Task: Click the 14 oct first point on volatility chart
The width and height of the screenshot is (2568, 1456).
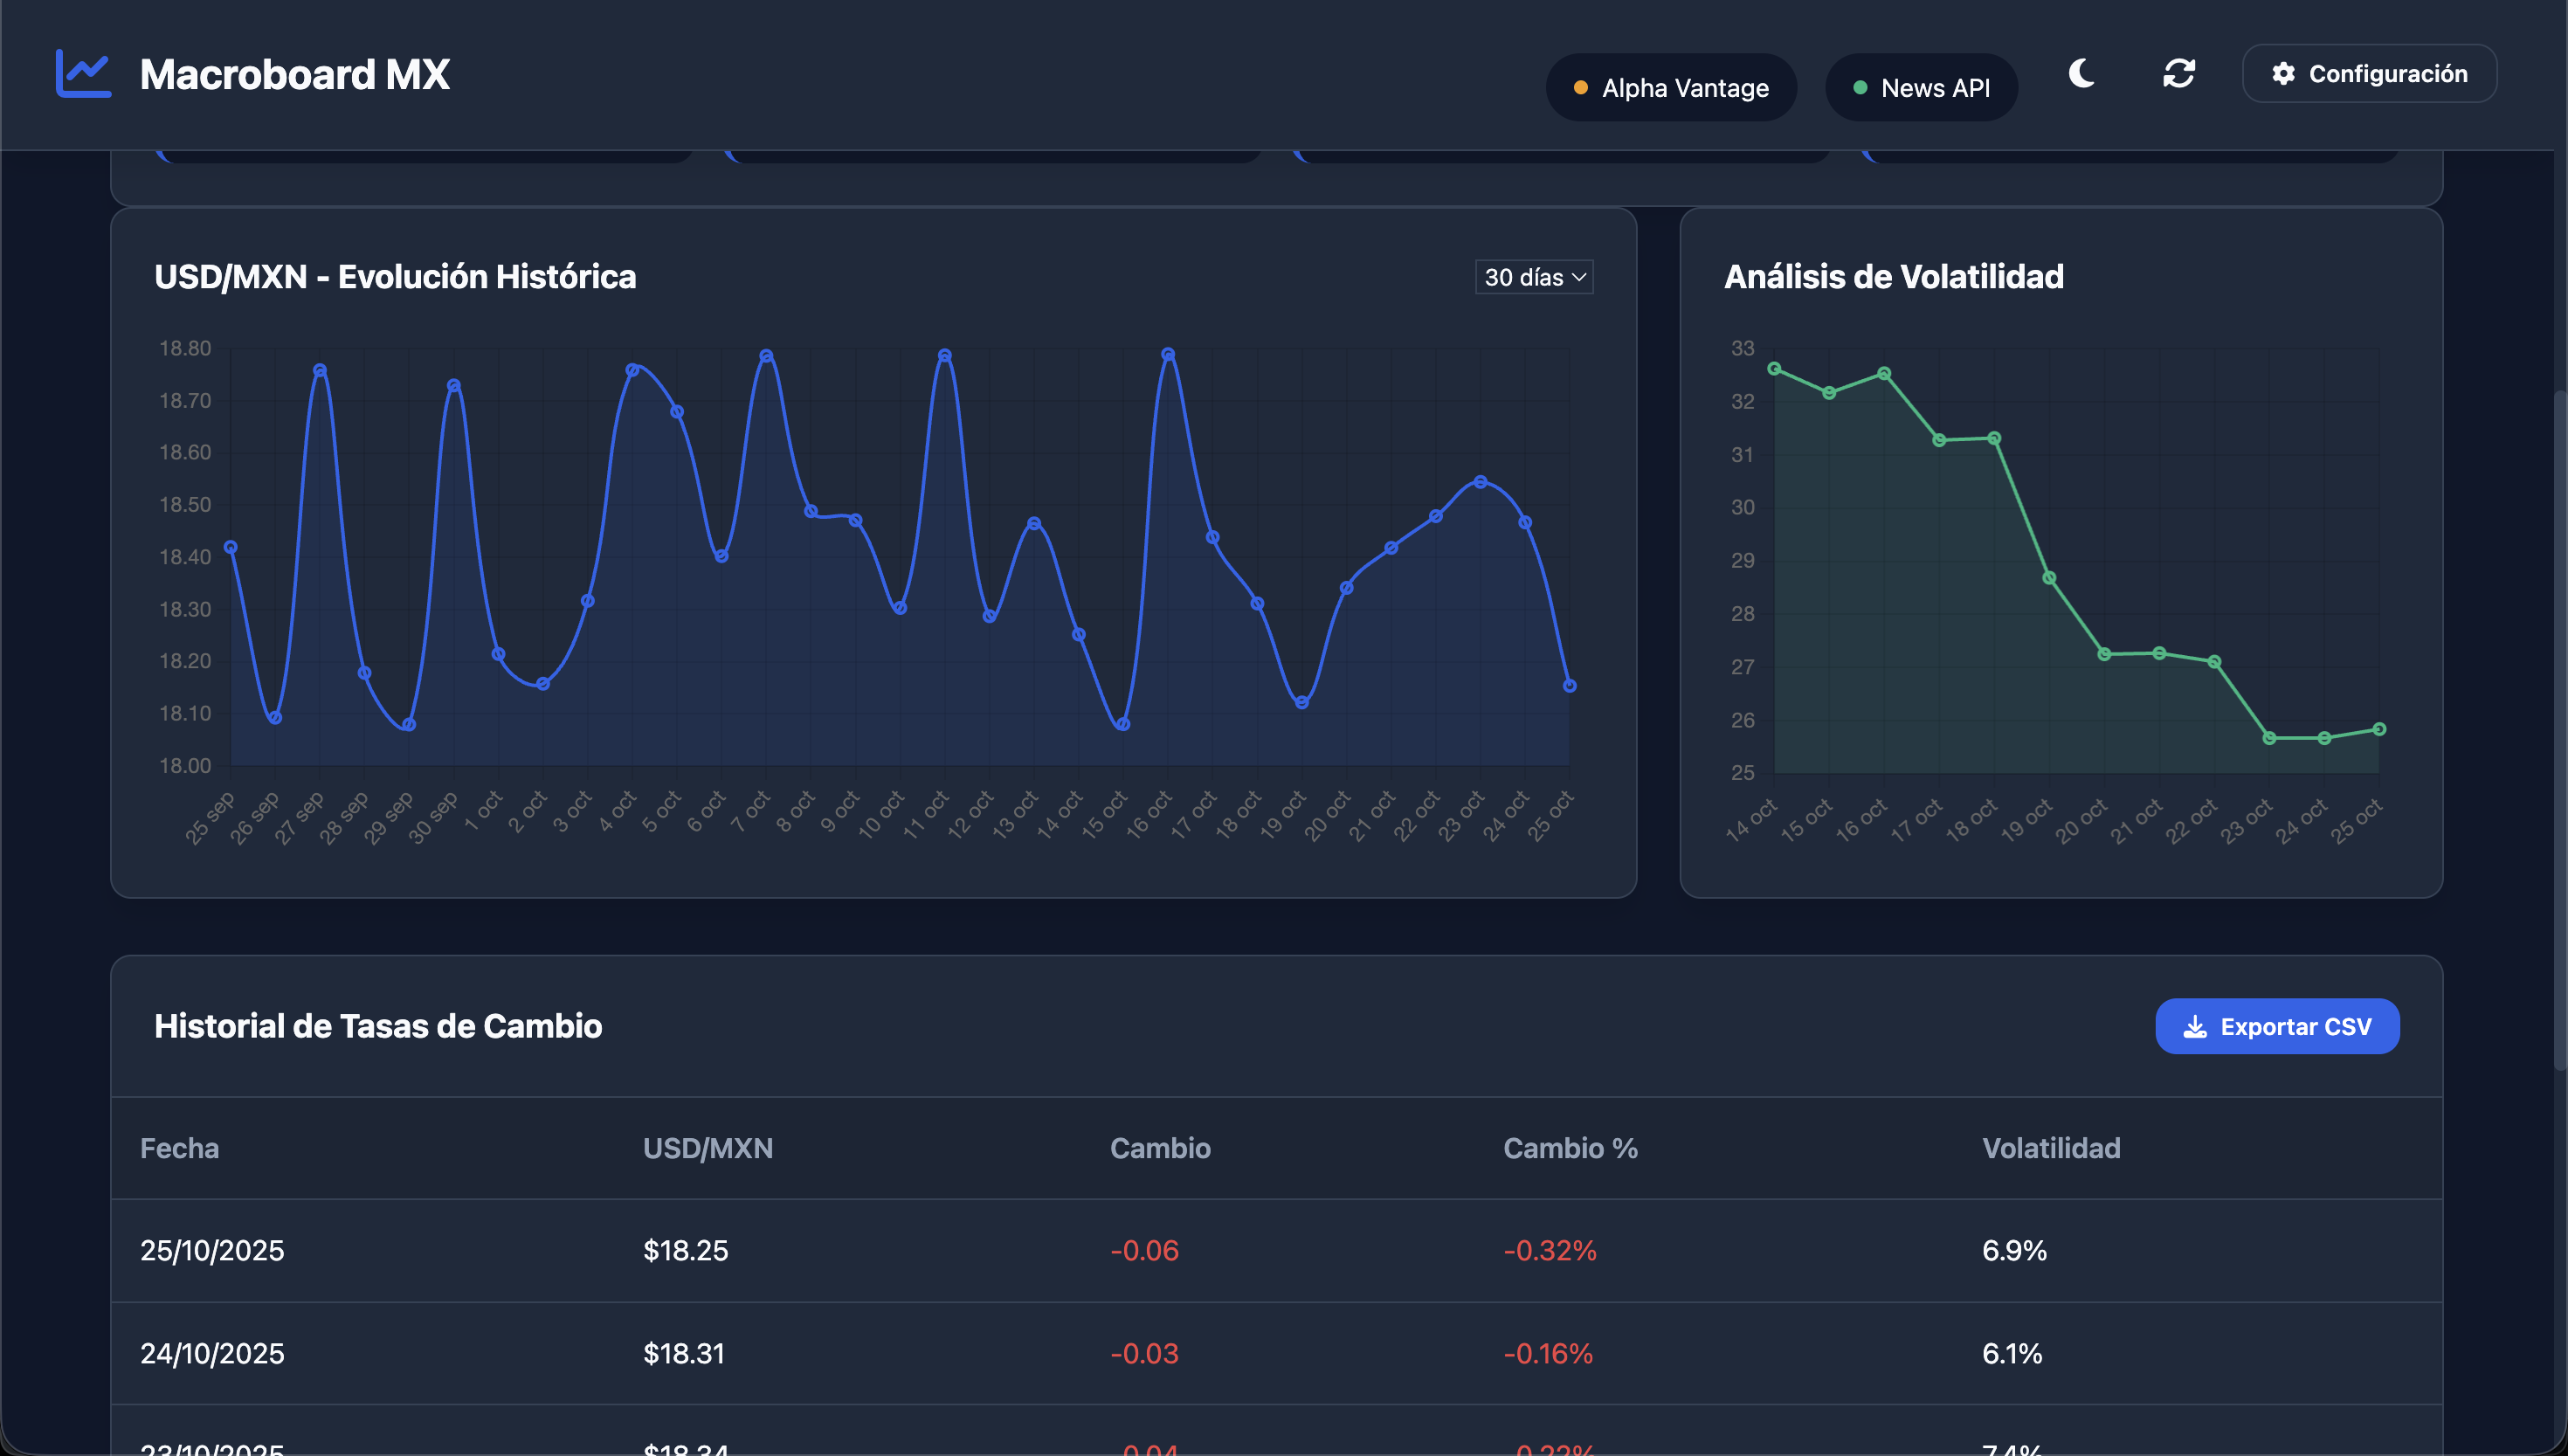Action: click(1774, 369)
